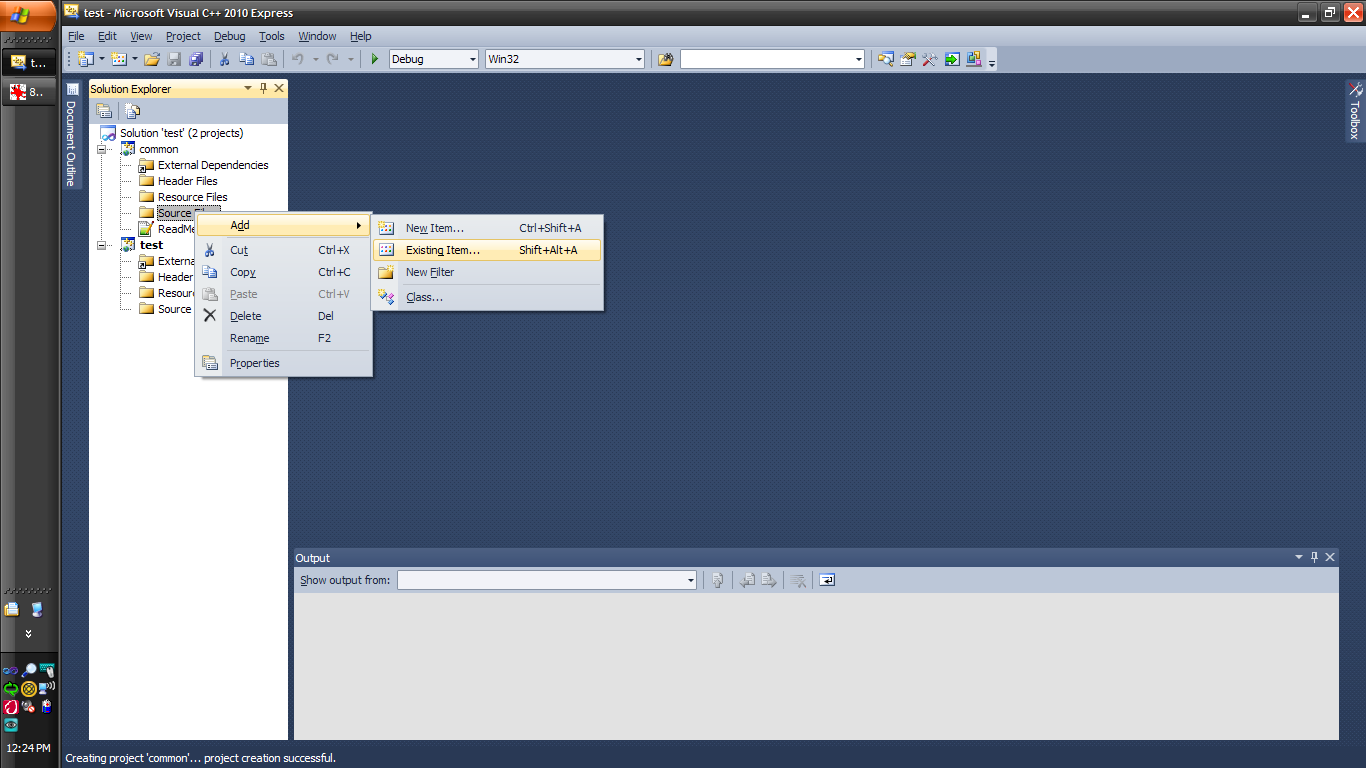Click the Cut scissors icon in toolbar
Screen dimensions: 1366x768
click(x=224, y=59)
